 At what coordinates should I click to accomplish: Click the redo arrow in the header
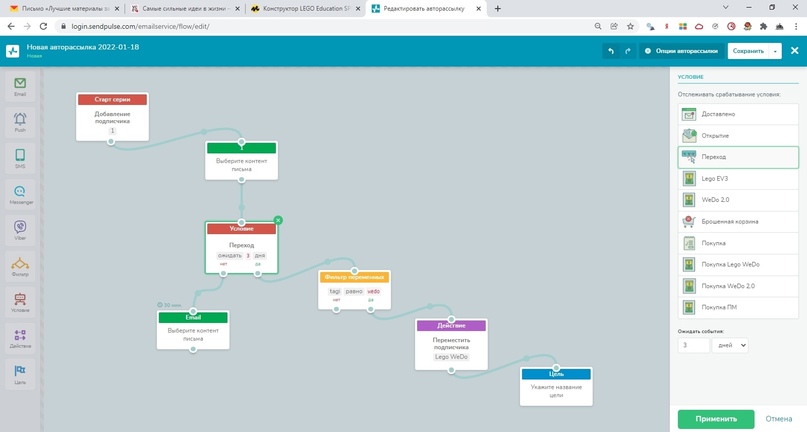coord(628,51)
